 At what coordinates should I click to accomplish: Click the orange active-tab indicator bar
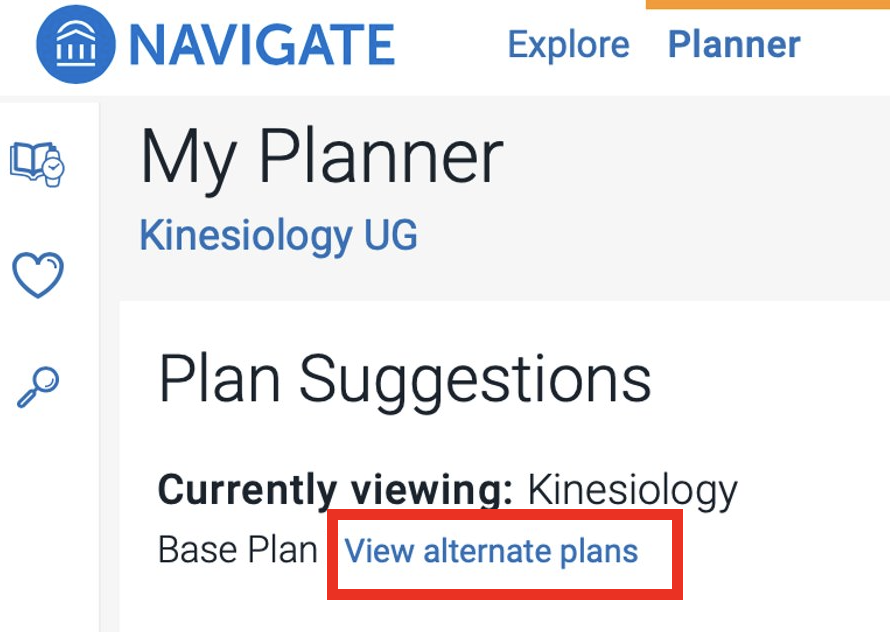coord(767,4)
